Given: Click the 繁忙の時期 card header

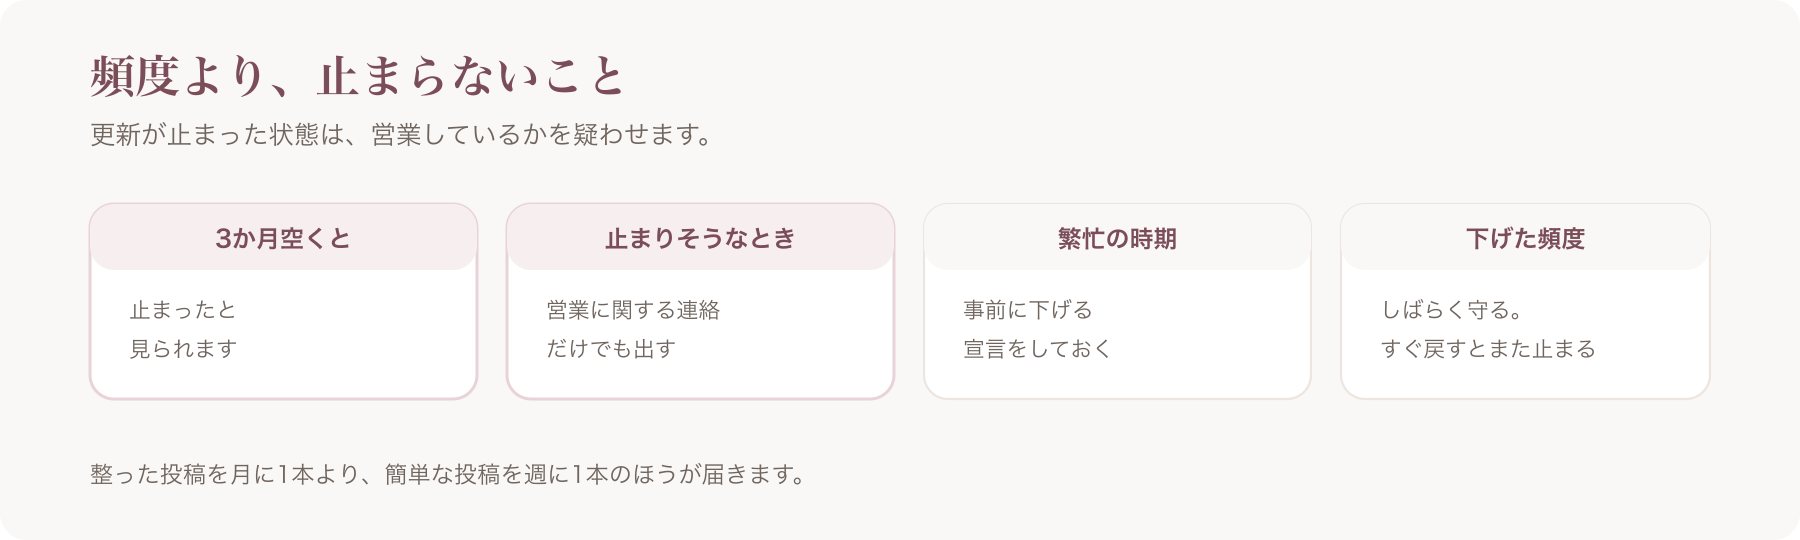Looking at the screenshot, I should tap(1117, 238).
